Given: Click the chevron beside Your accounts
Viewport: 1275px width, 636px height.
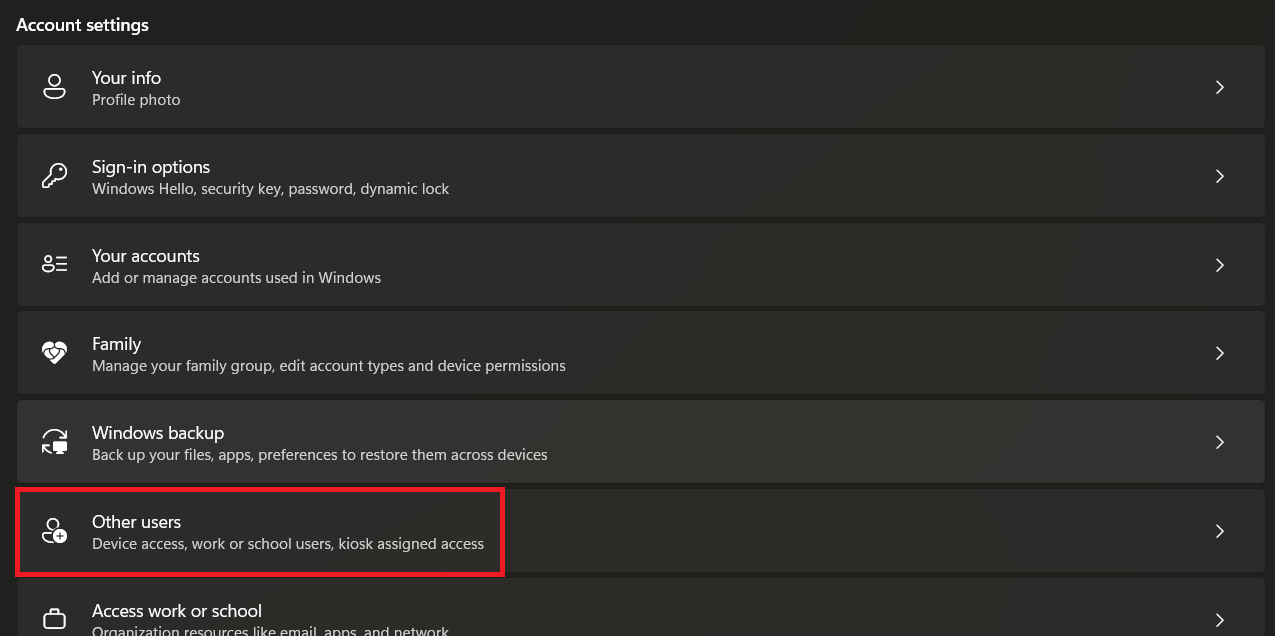Looking at the screenshot, I should coord(1219,265).
